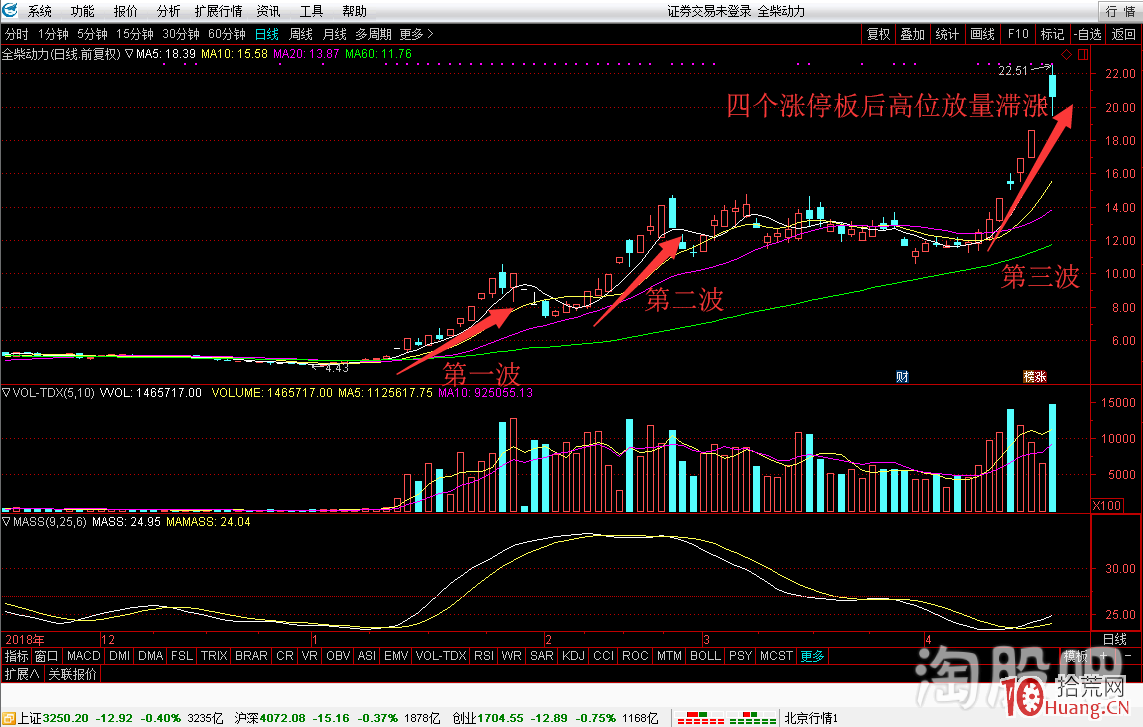Open the 模板 template dropdown
Screen dimensions: 1143x727
(1075, 656)
